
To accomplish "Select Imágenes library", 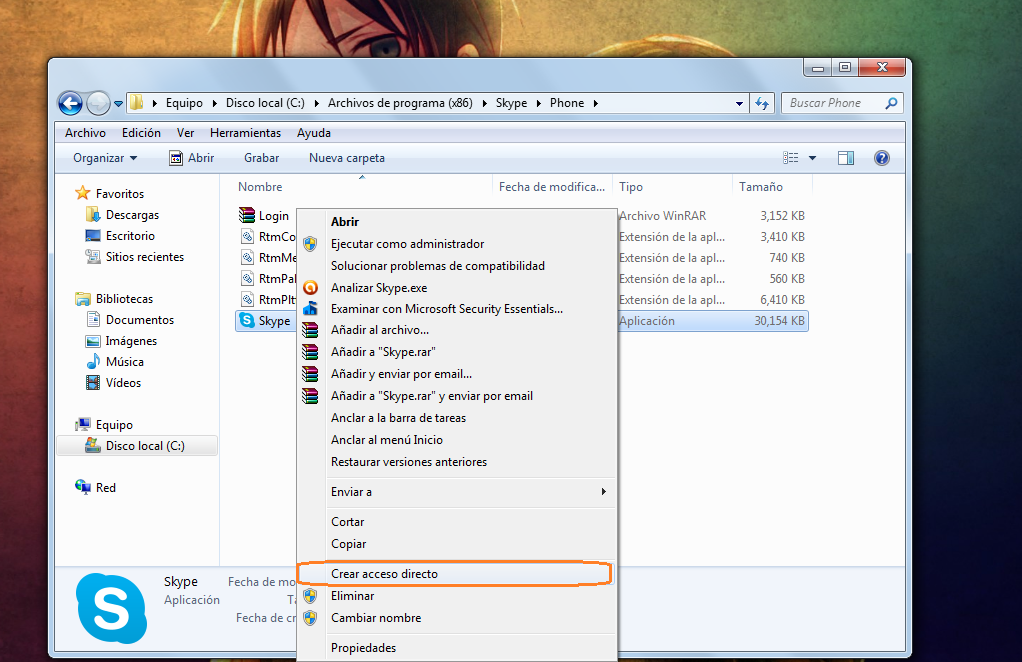I will click(131, 341).
